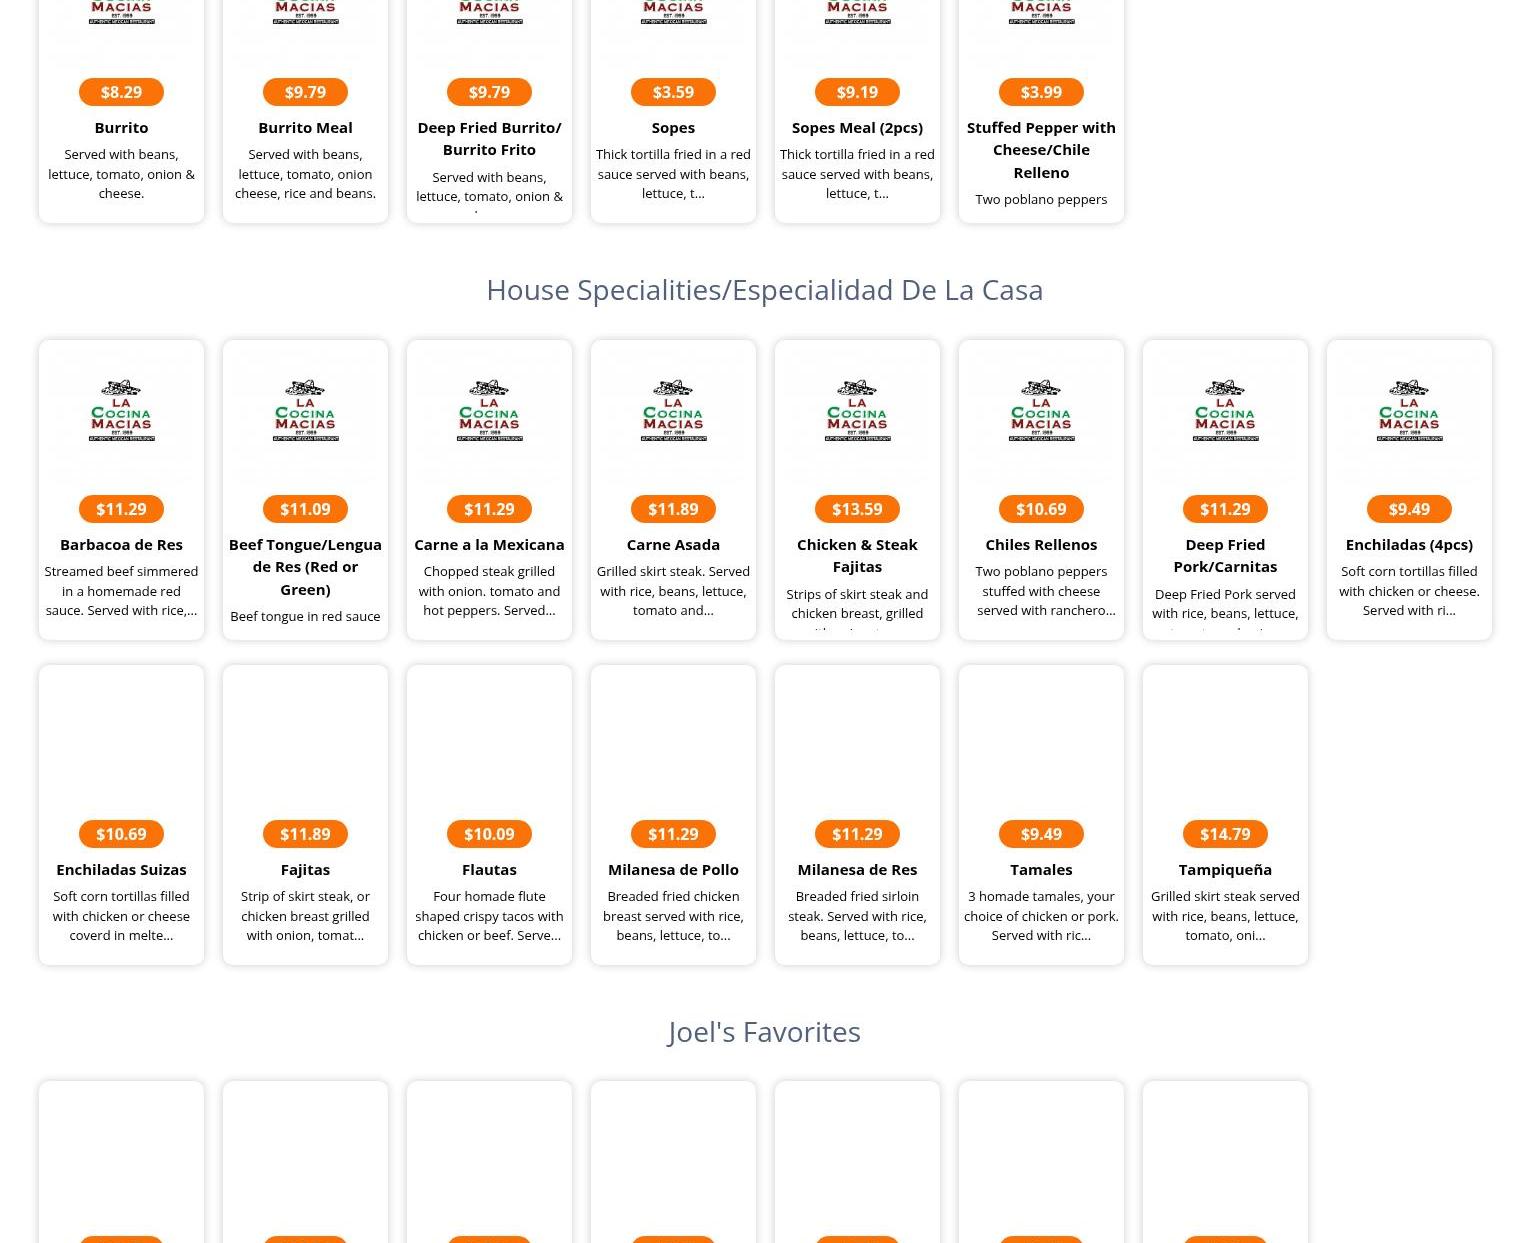
Task: Click the Fajitas item title
Action: pos(305,870)
